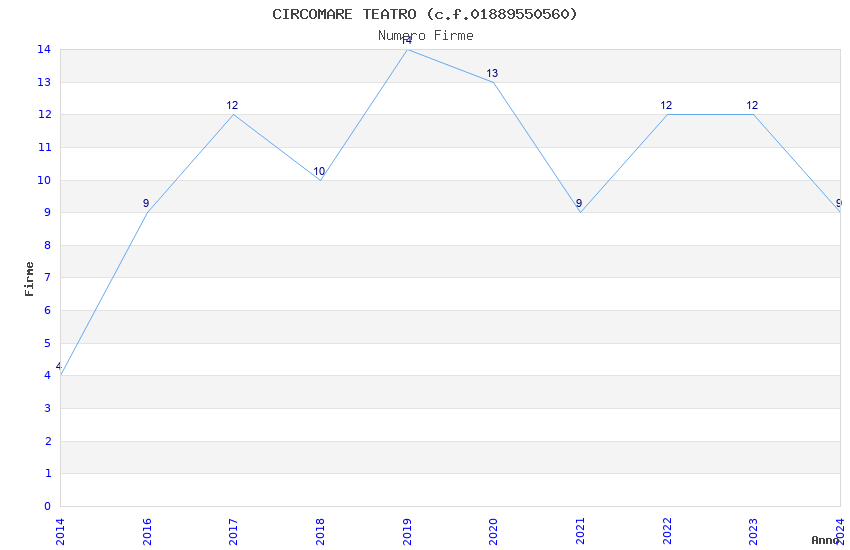This screenshot has height=550, width=850.
Task: Click the y-axis tick value 5
Action: tap(48, 343)
